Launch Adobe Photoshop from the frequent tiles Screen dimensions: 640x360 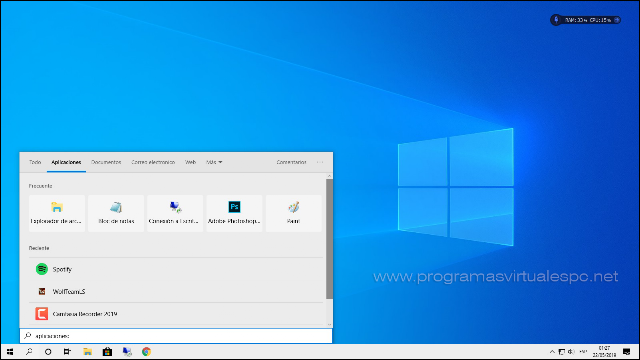[234, 213]
